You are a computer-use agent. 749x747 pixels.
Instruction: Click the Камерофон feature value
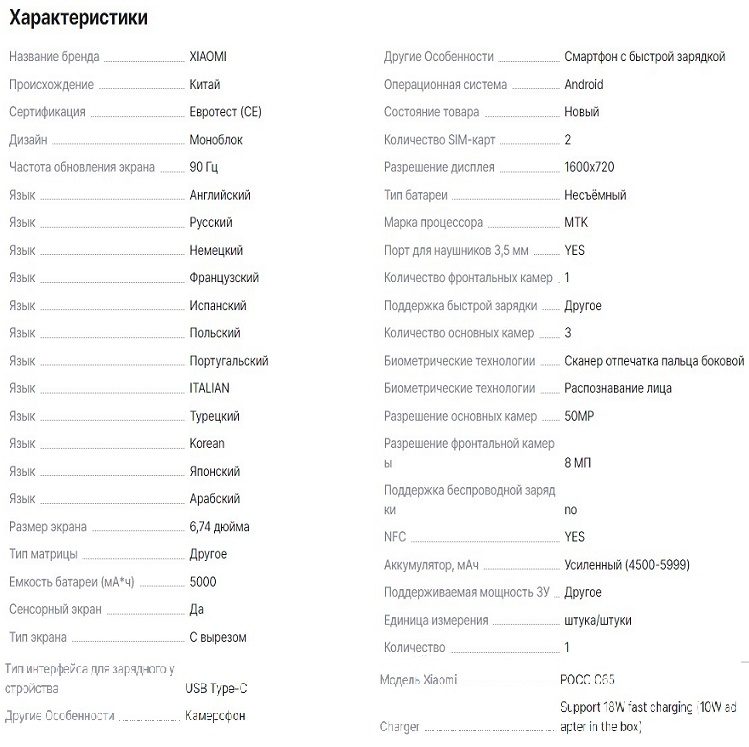(215, 715)
